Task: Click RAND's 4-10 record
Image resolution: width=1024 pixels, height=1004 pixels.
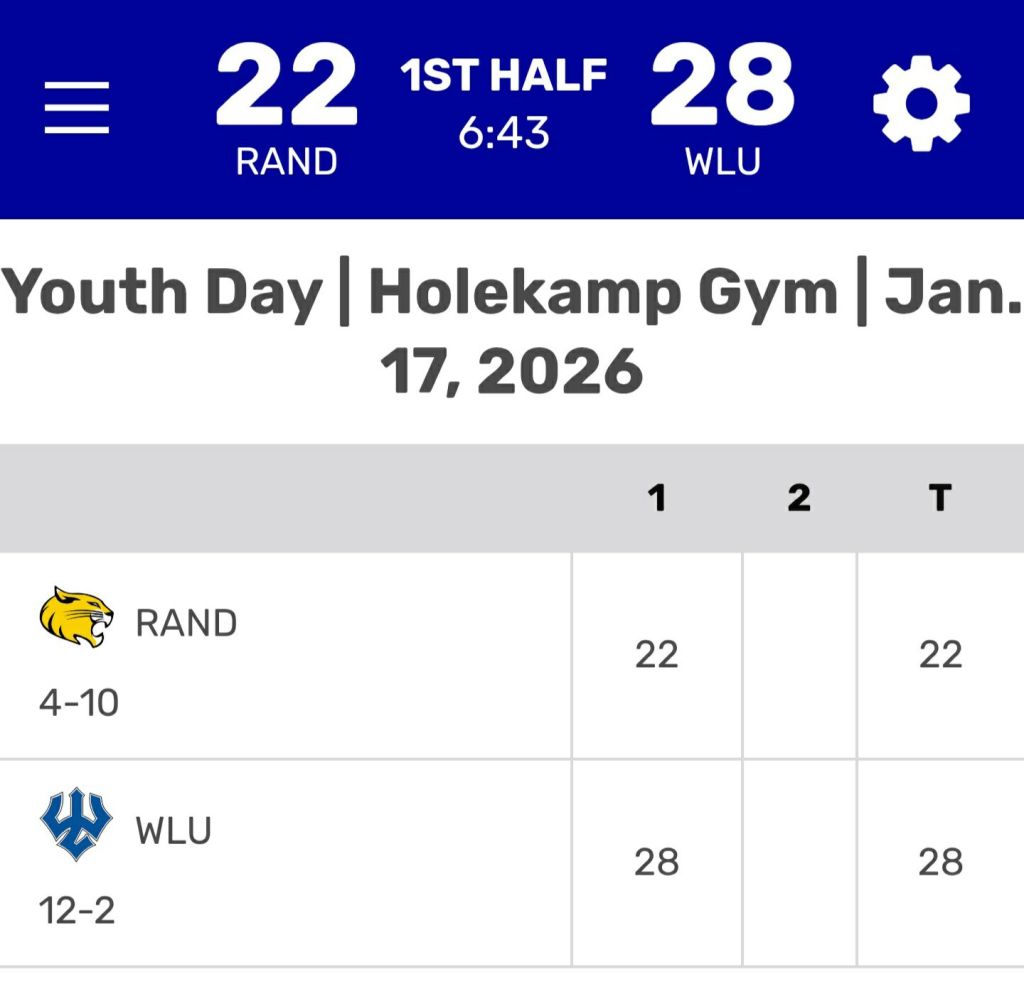Action: [x=78, y=703]
